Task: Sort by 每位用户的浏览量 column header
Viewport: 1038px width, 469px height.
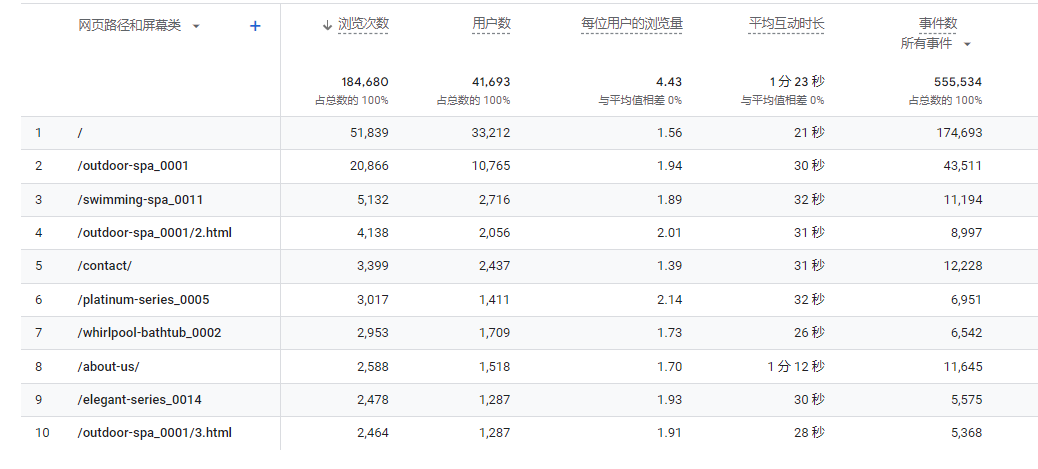Action: [632, 24]
